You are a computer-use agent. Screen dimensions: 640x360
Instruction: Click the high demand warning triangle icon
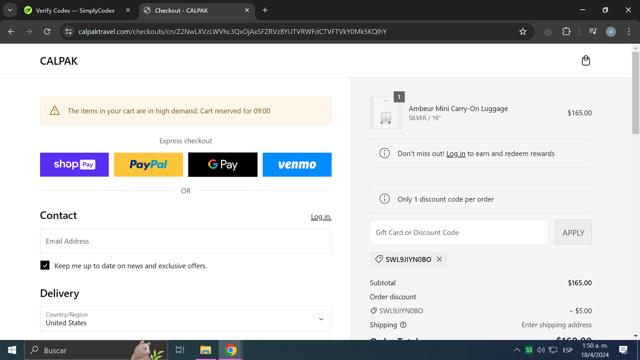pos(55,111)
